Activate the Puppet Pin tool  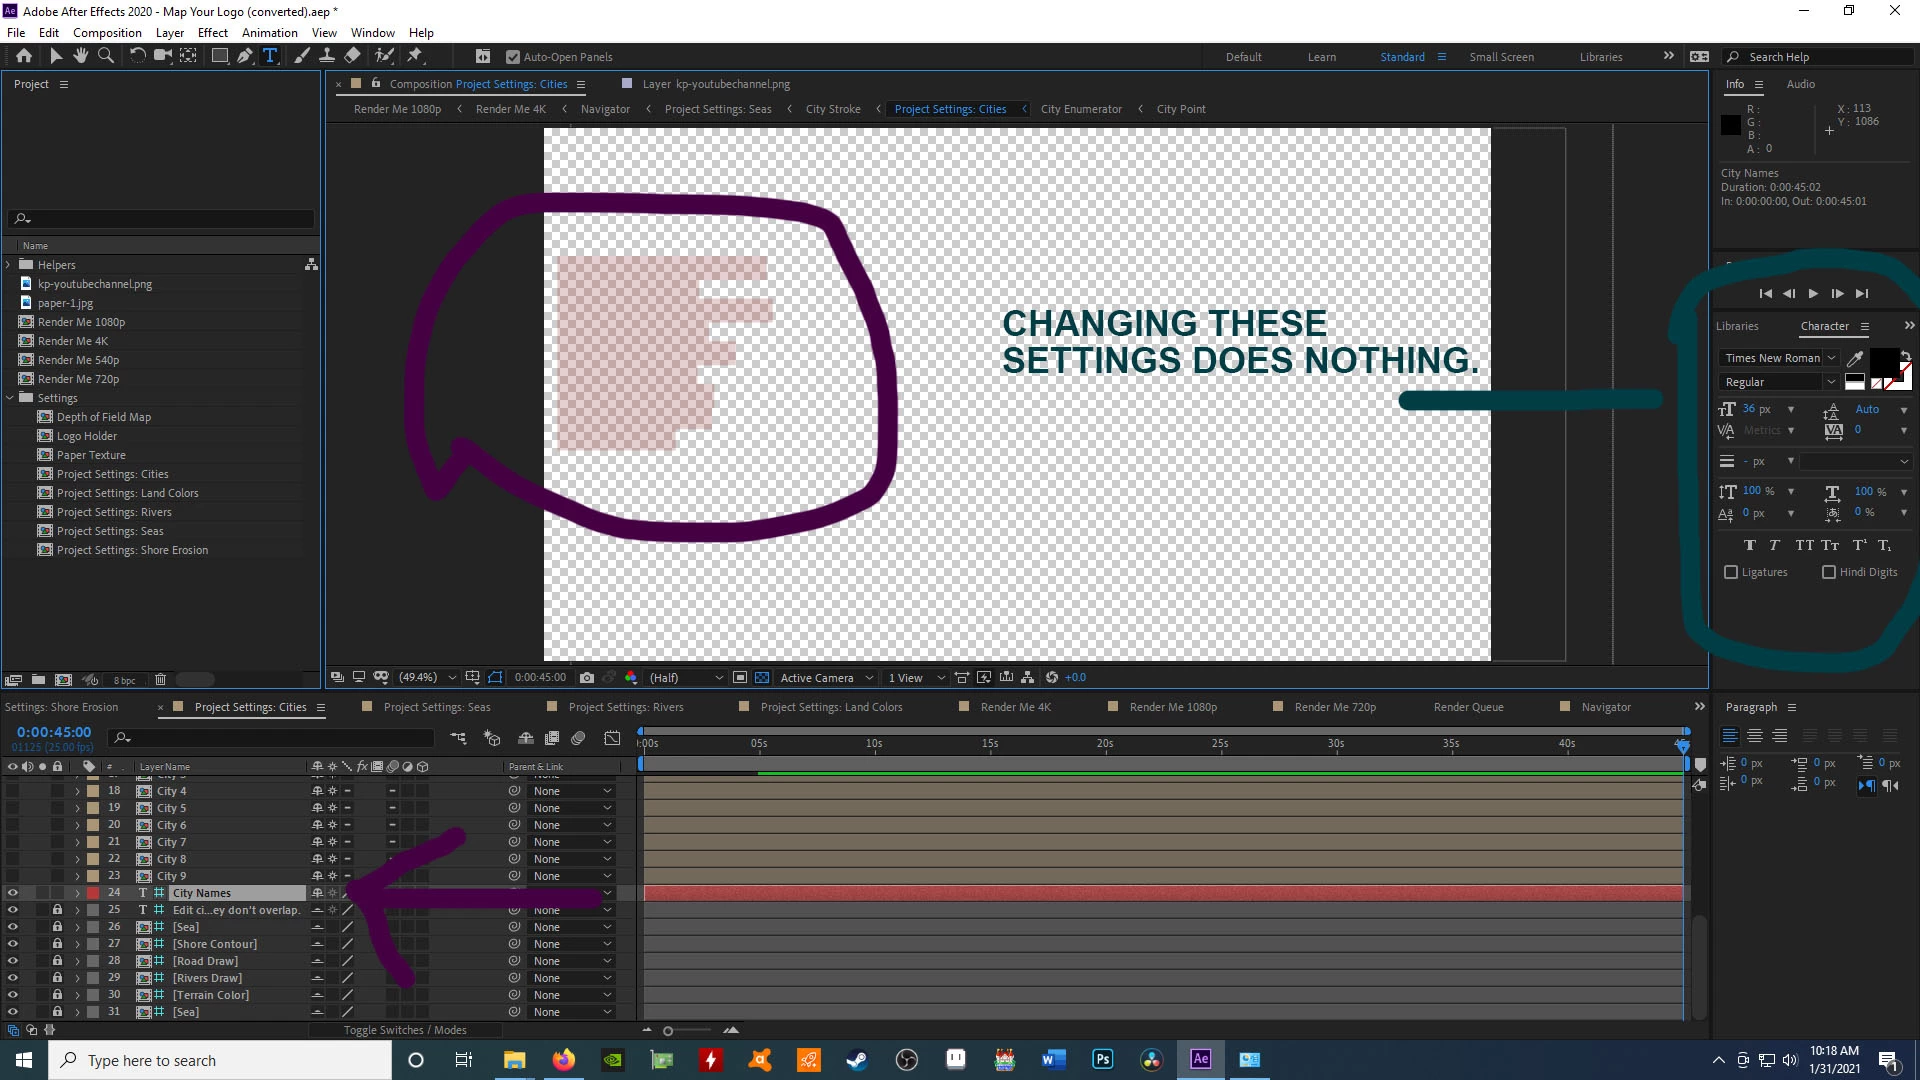415,56
